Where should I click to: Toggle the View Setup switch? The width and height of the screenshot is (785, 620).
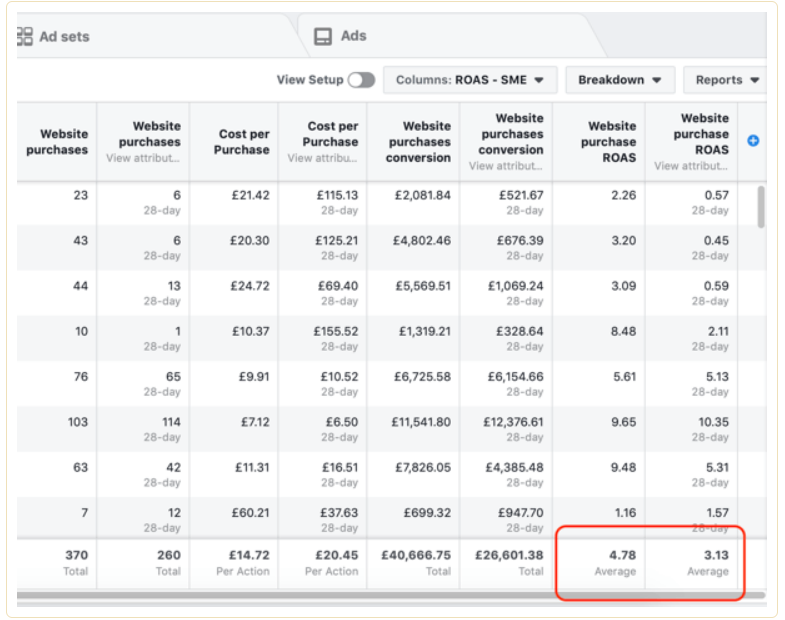point(361,80)
